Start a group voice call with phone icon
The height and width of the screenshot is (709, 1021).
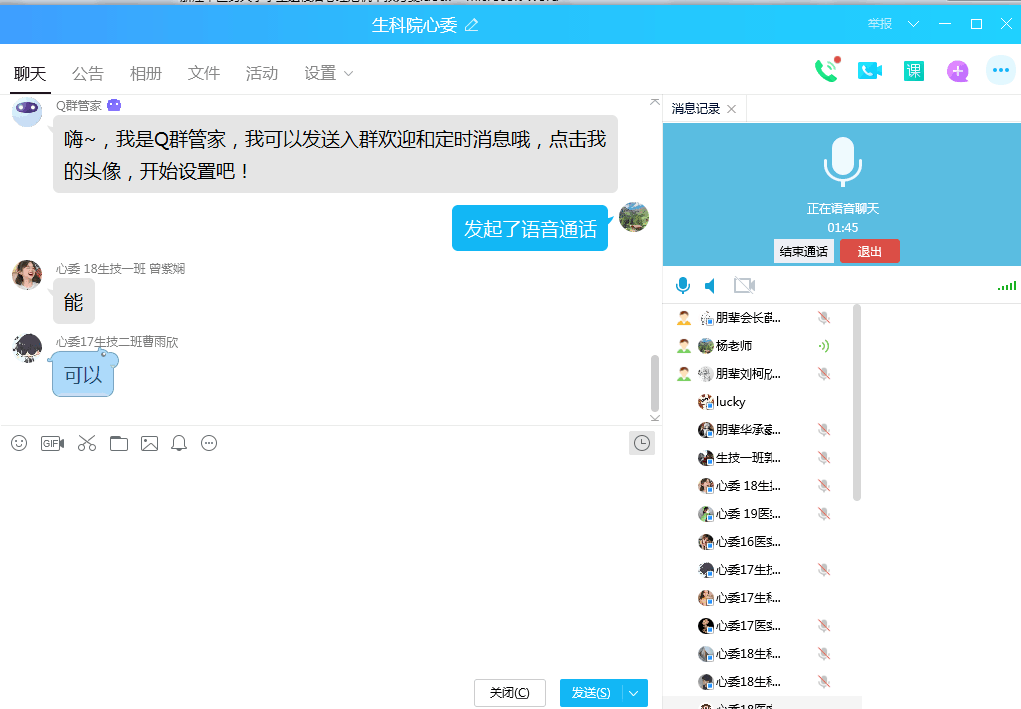point(826,71)
